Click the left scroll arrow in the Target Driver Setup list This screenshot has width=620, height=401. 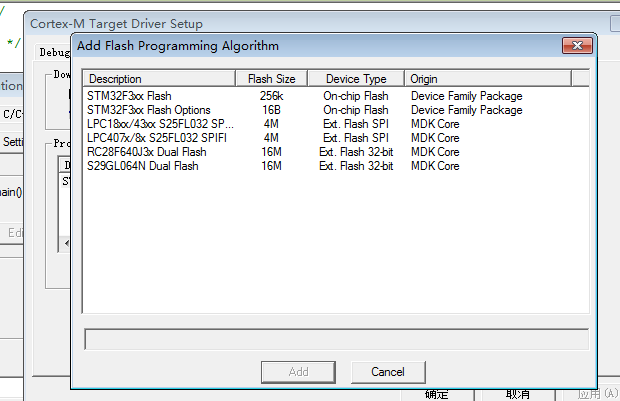point(66,243)
